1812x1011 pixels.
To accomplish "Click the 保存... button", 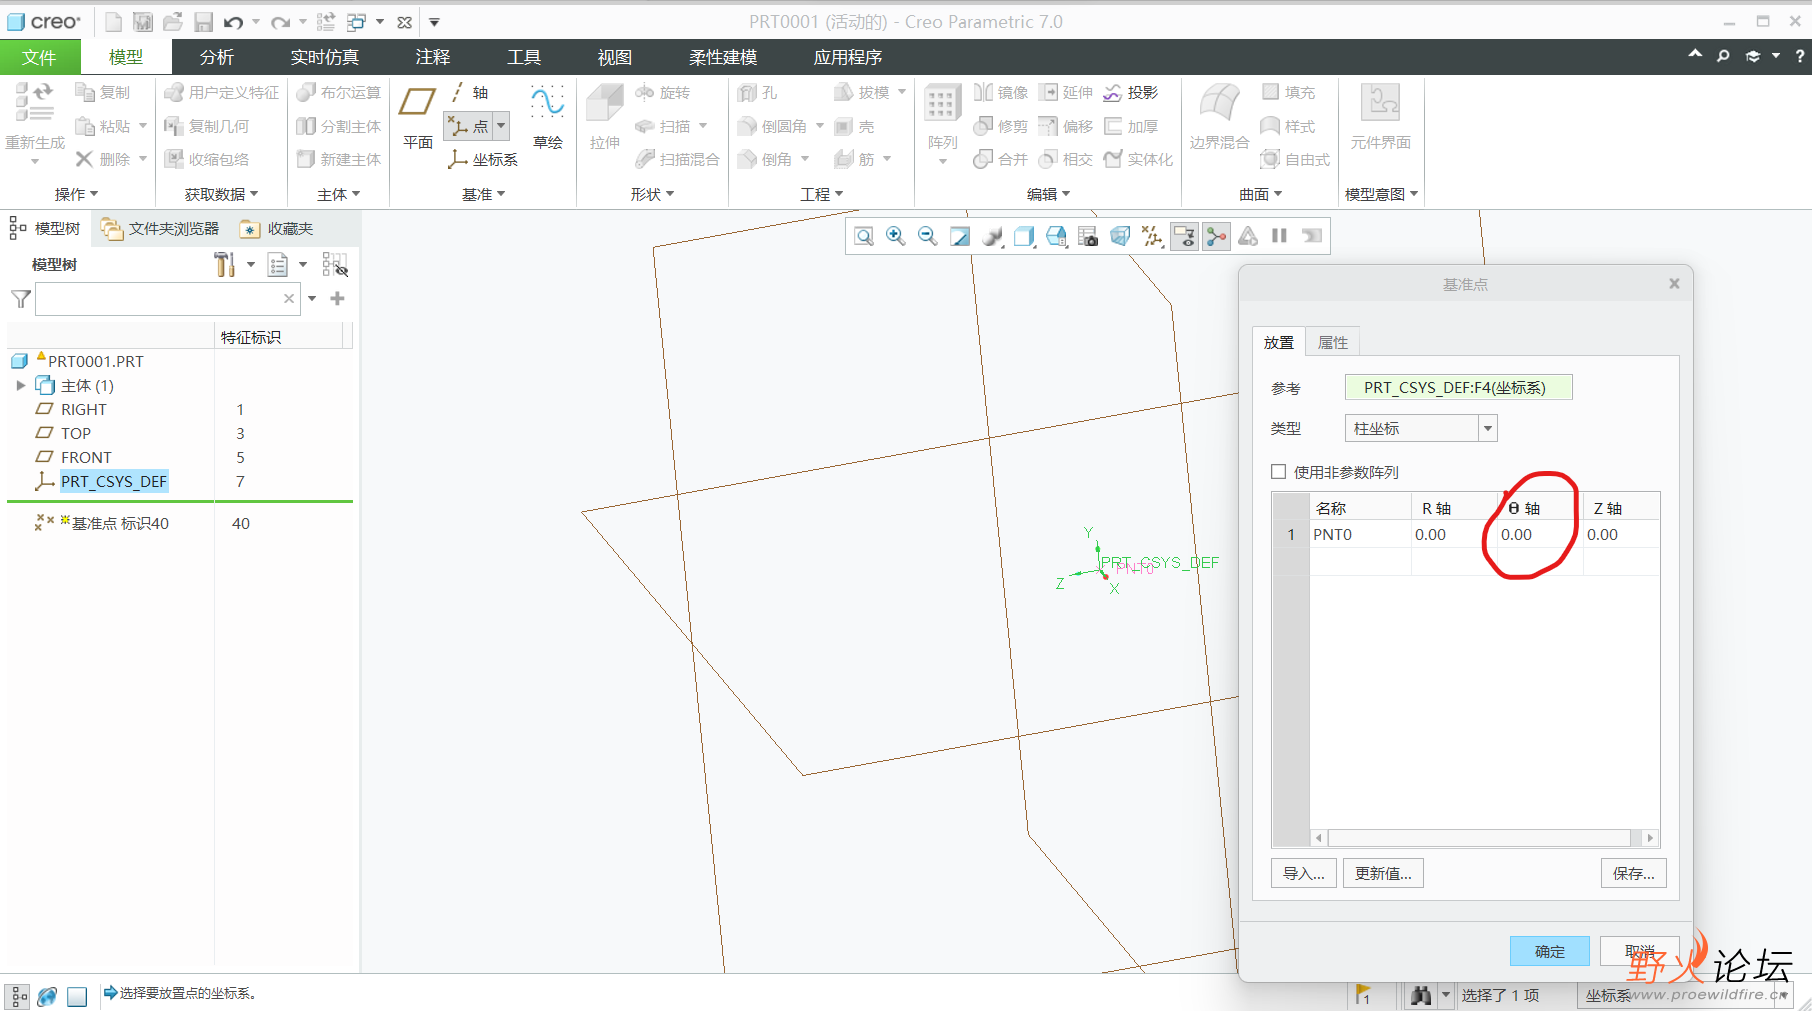I will click(x=1634, y=873).
